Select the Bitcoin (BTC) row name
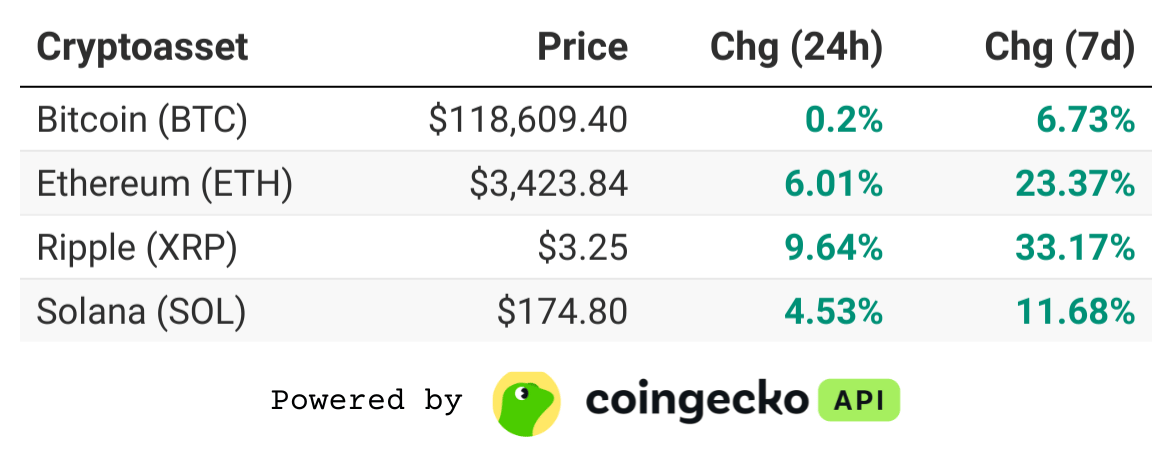The image size is (1172, 460). (x=142, y=120)
